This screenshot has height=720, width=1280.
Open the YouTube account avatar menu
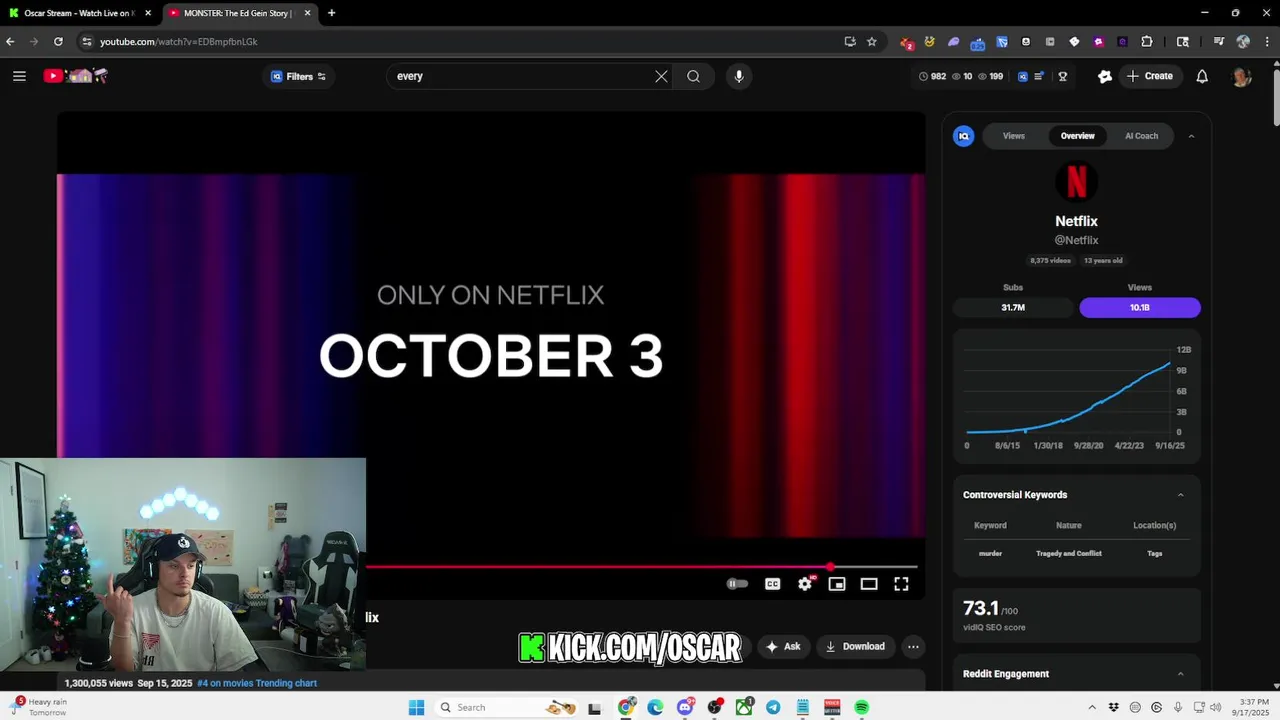[x=1242, y=76]
